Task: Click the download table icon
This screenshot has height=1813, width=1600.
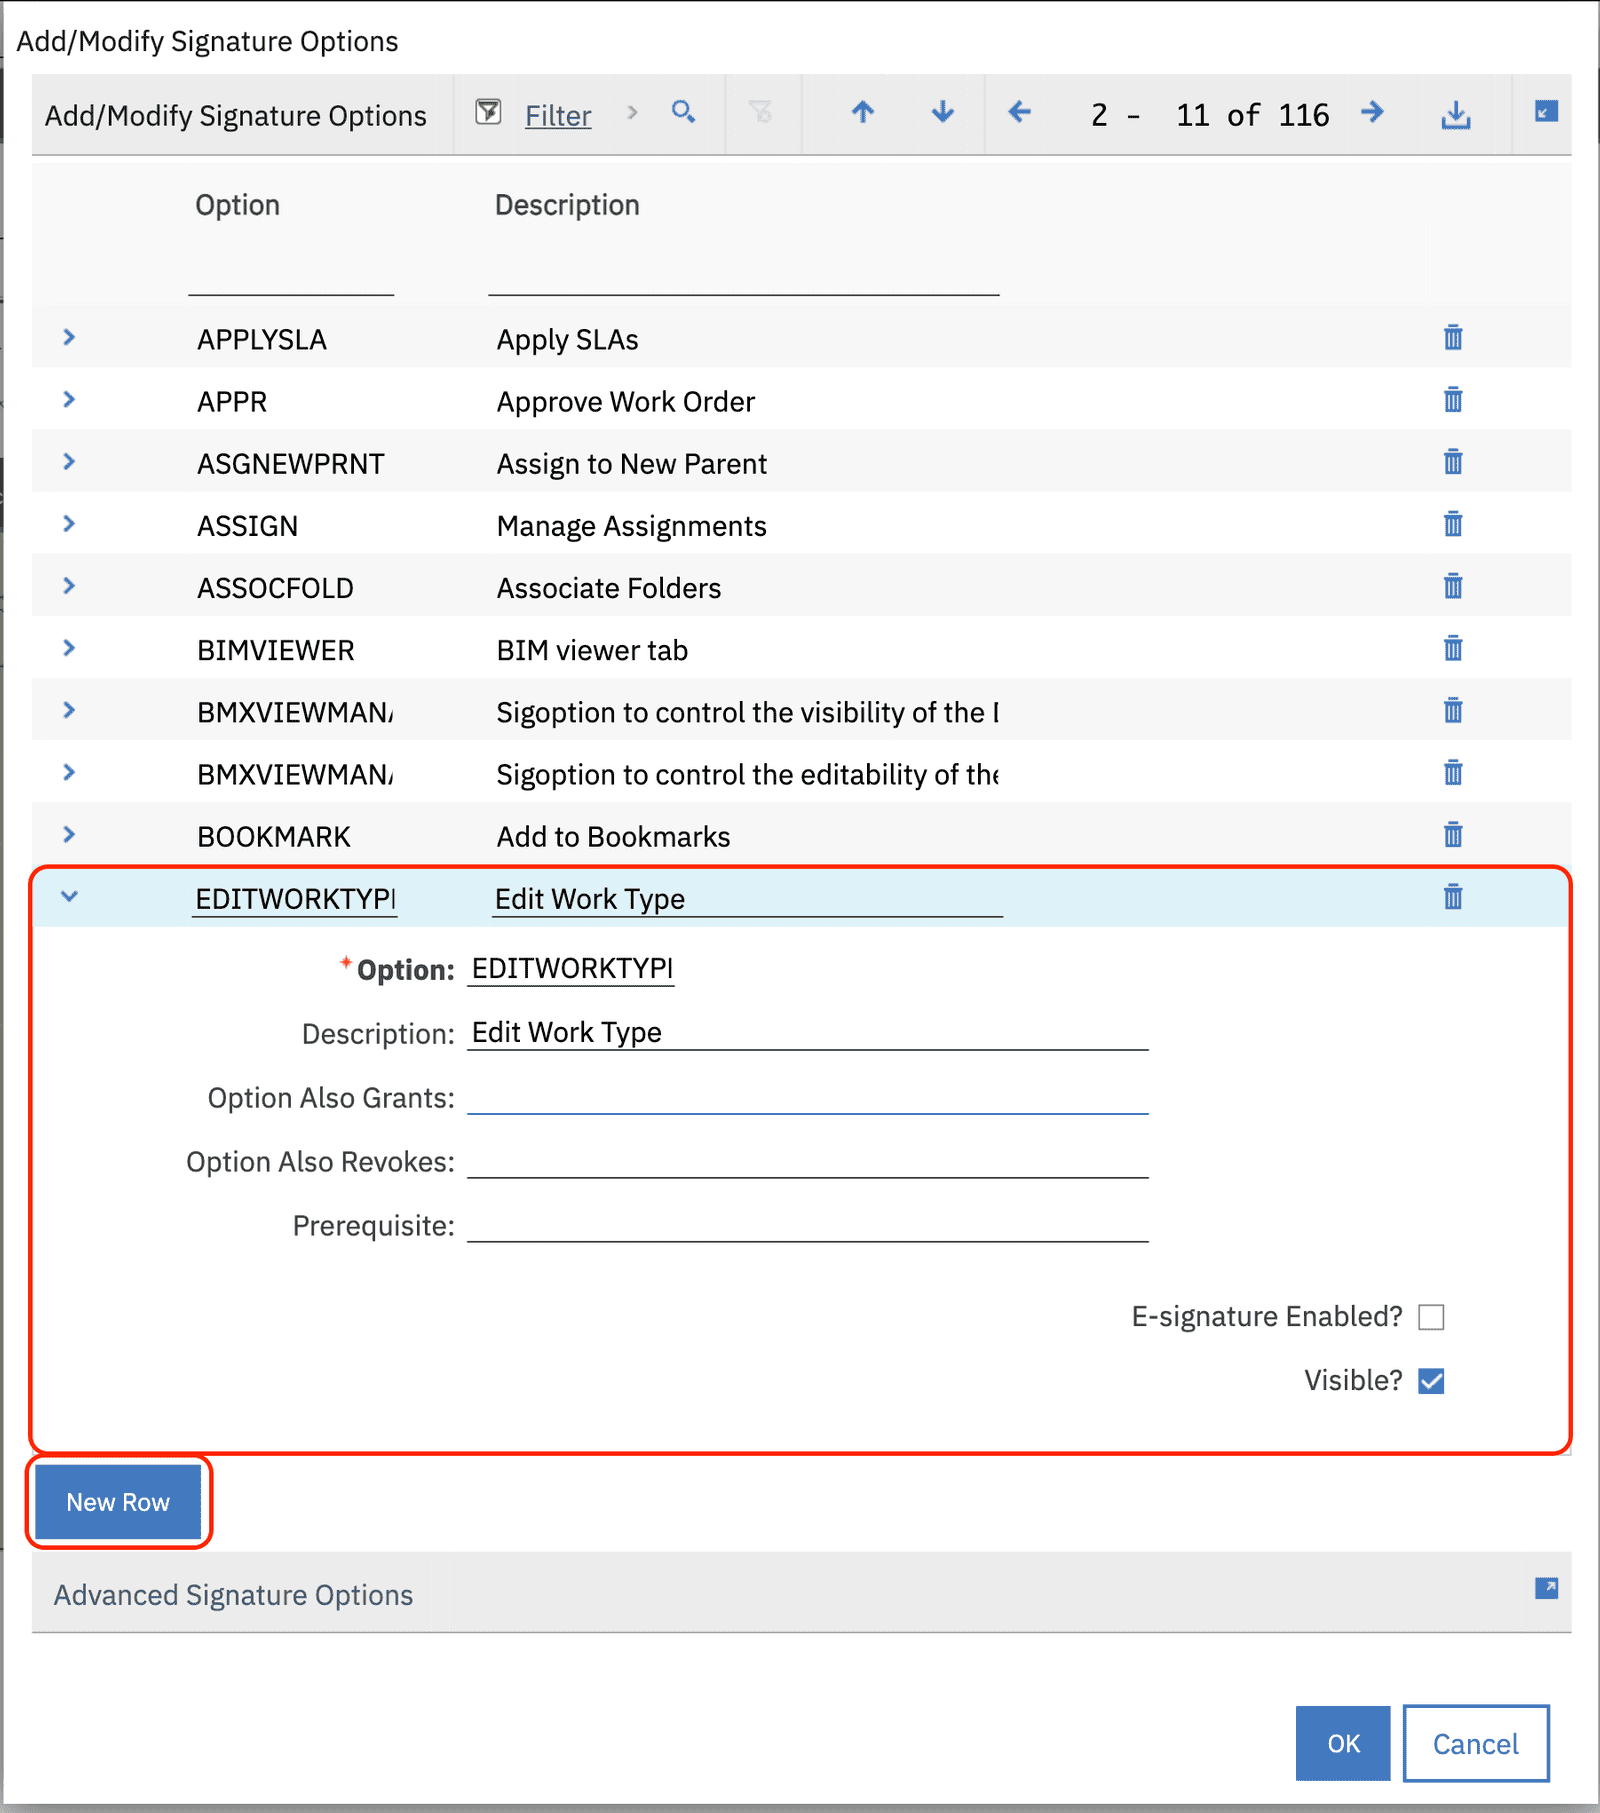Action: click(1455, 114)
